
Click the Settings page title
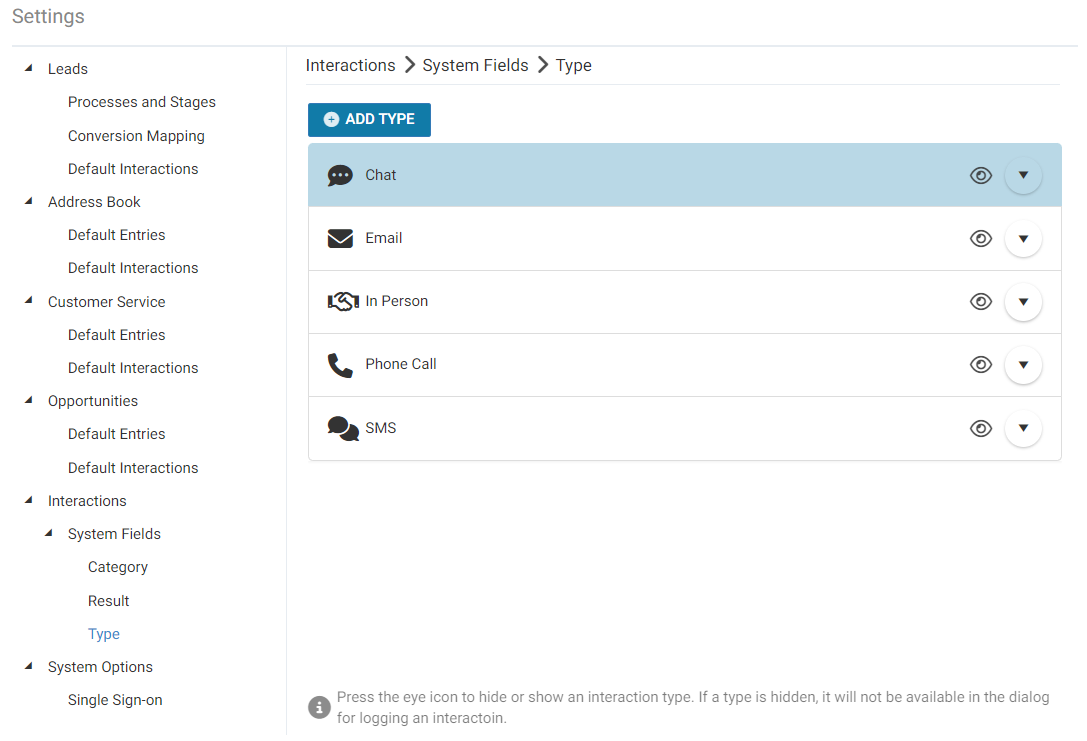click(49, 17)
